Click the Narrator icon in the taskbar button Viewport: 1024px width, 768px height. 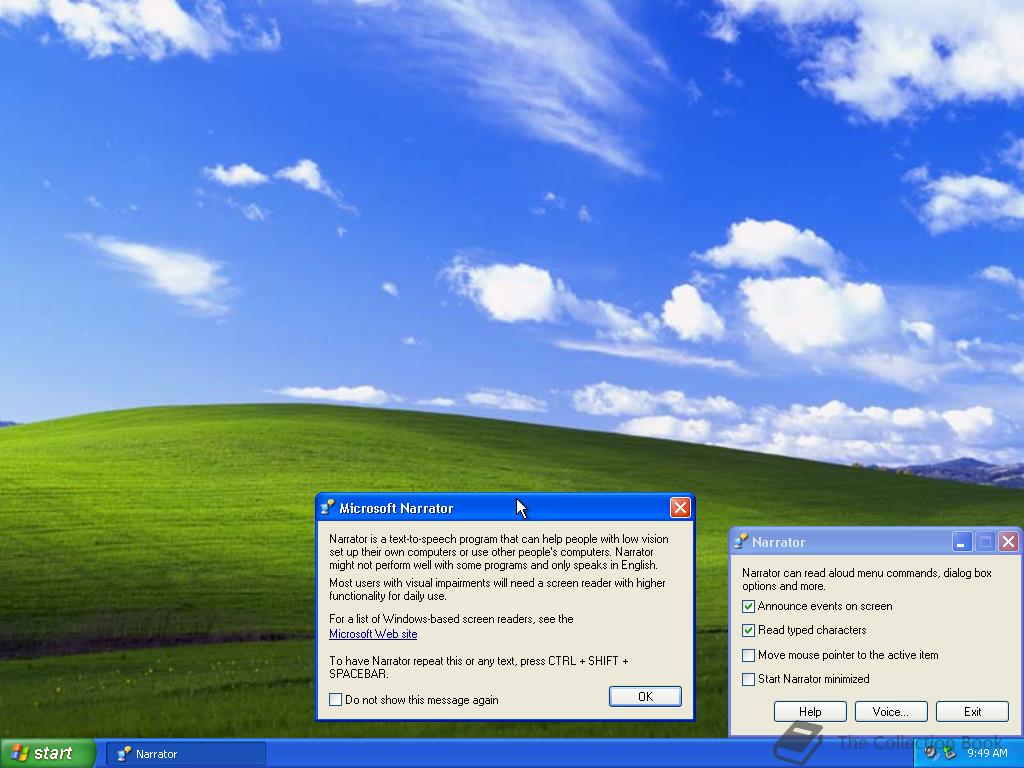[123, 754]
